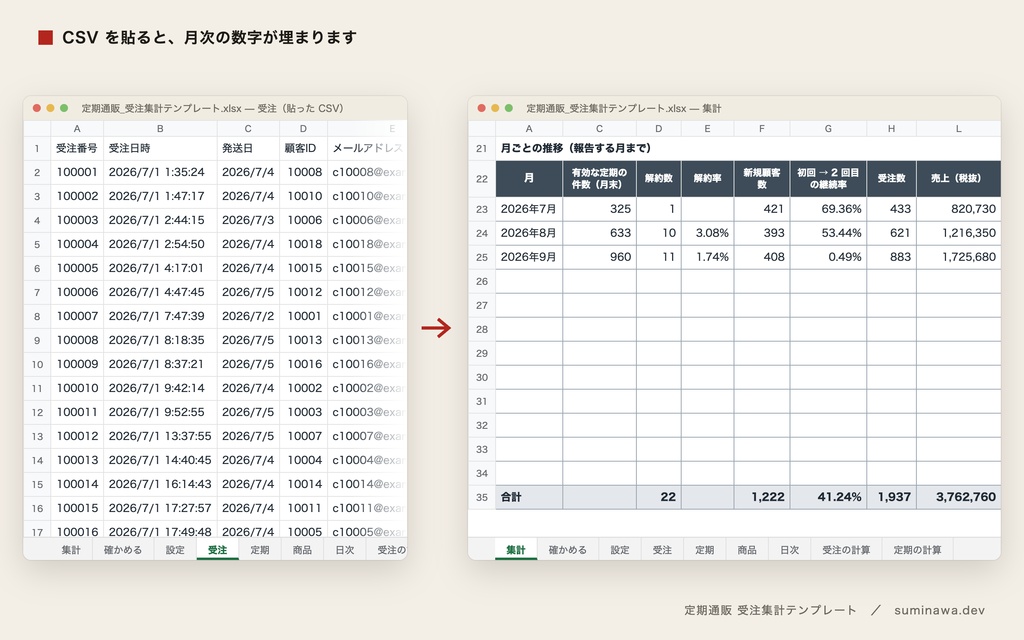Click the 顧客ID header cell

303,148
